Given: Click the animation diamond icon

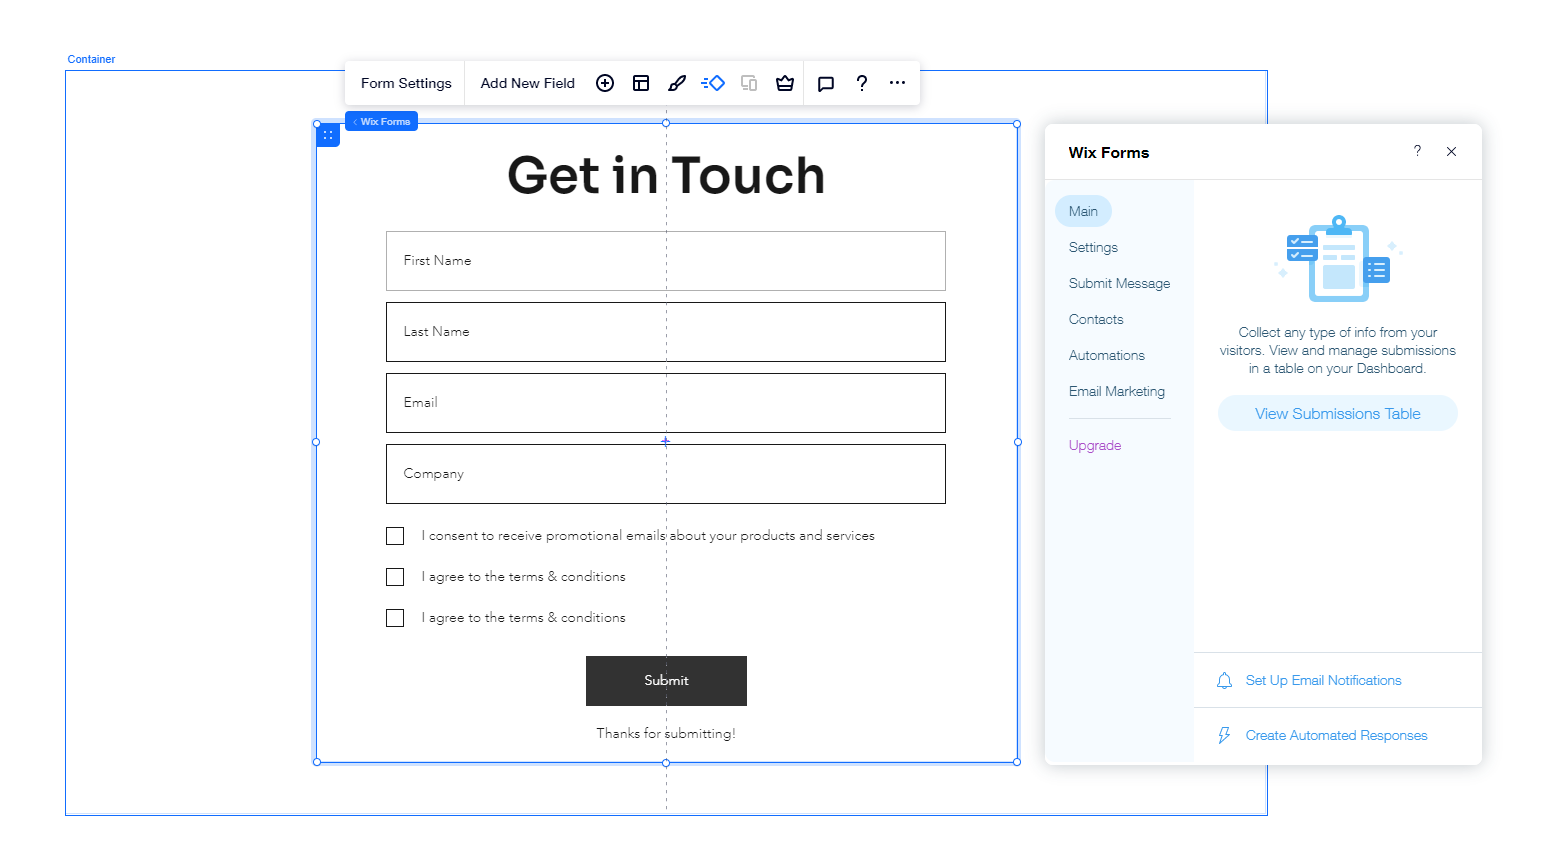Looking at the screenshot, I should coord(713,83).
